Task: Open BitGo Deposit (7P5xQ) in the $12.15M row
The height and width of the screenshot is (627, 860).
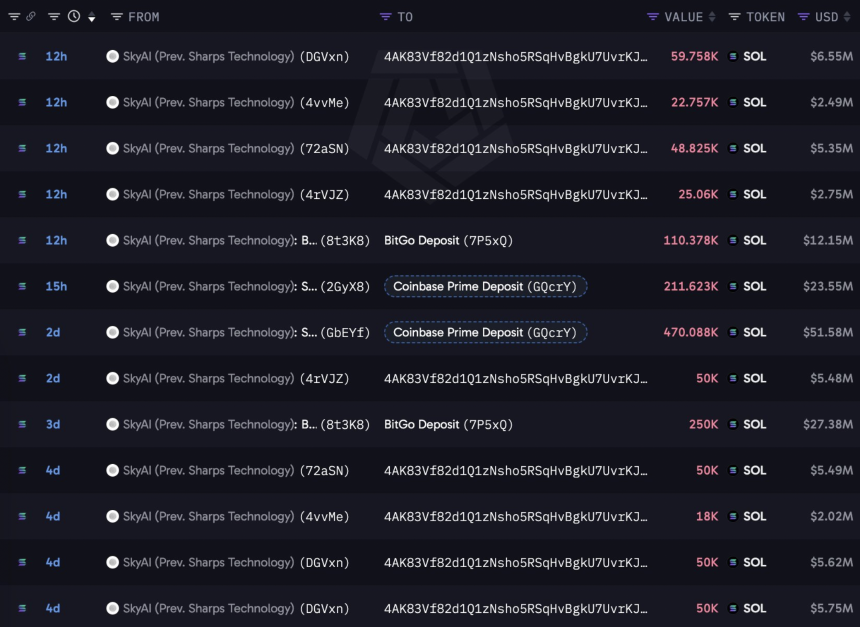Action: [x=448, y=240]
